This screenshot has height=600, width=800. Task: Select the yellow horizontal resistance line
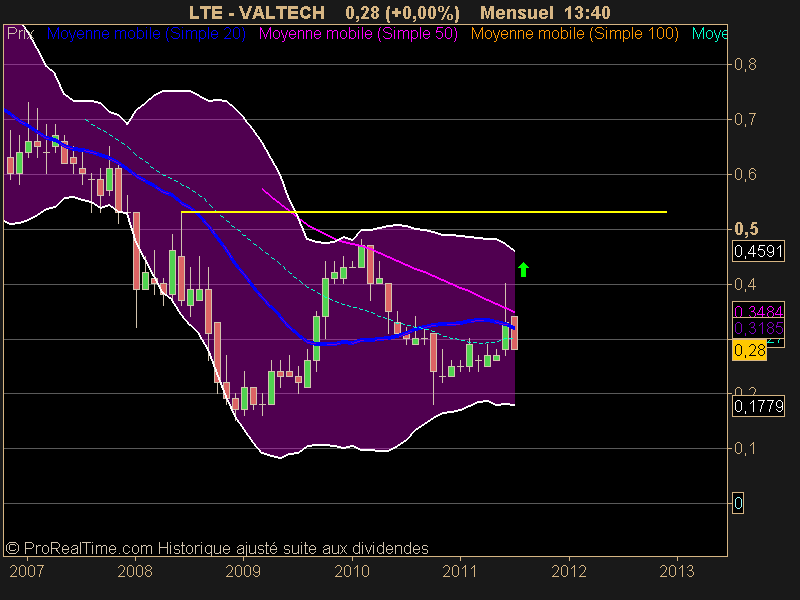(x=423, y=212)
